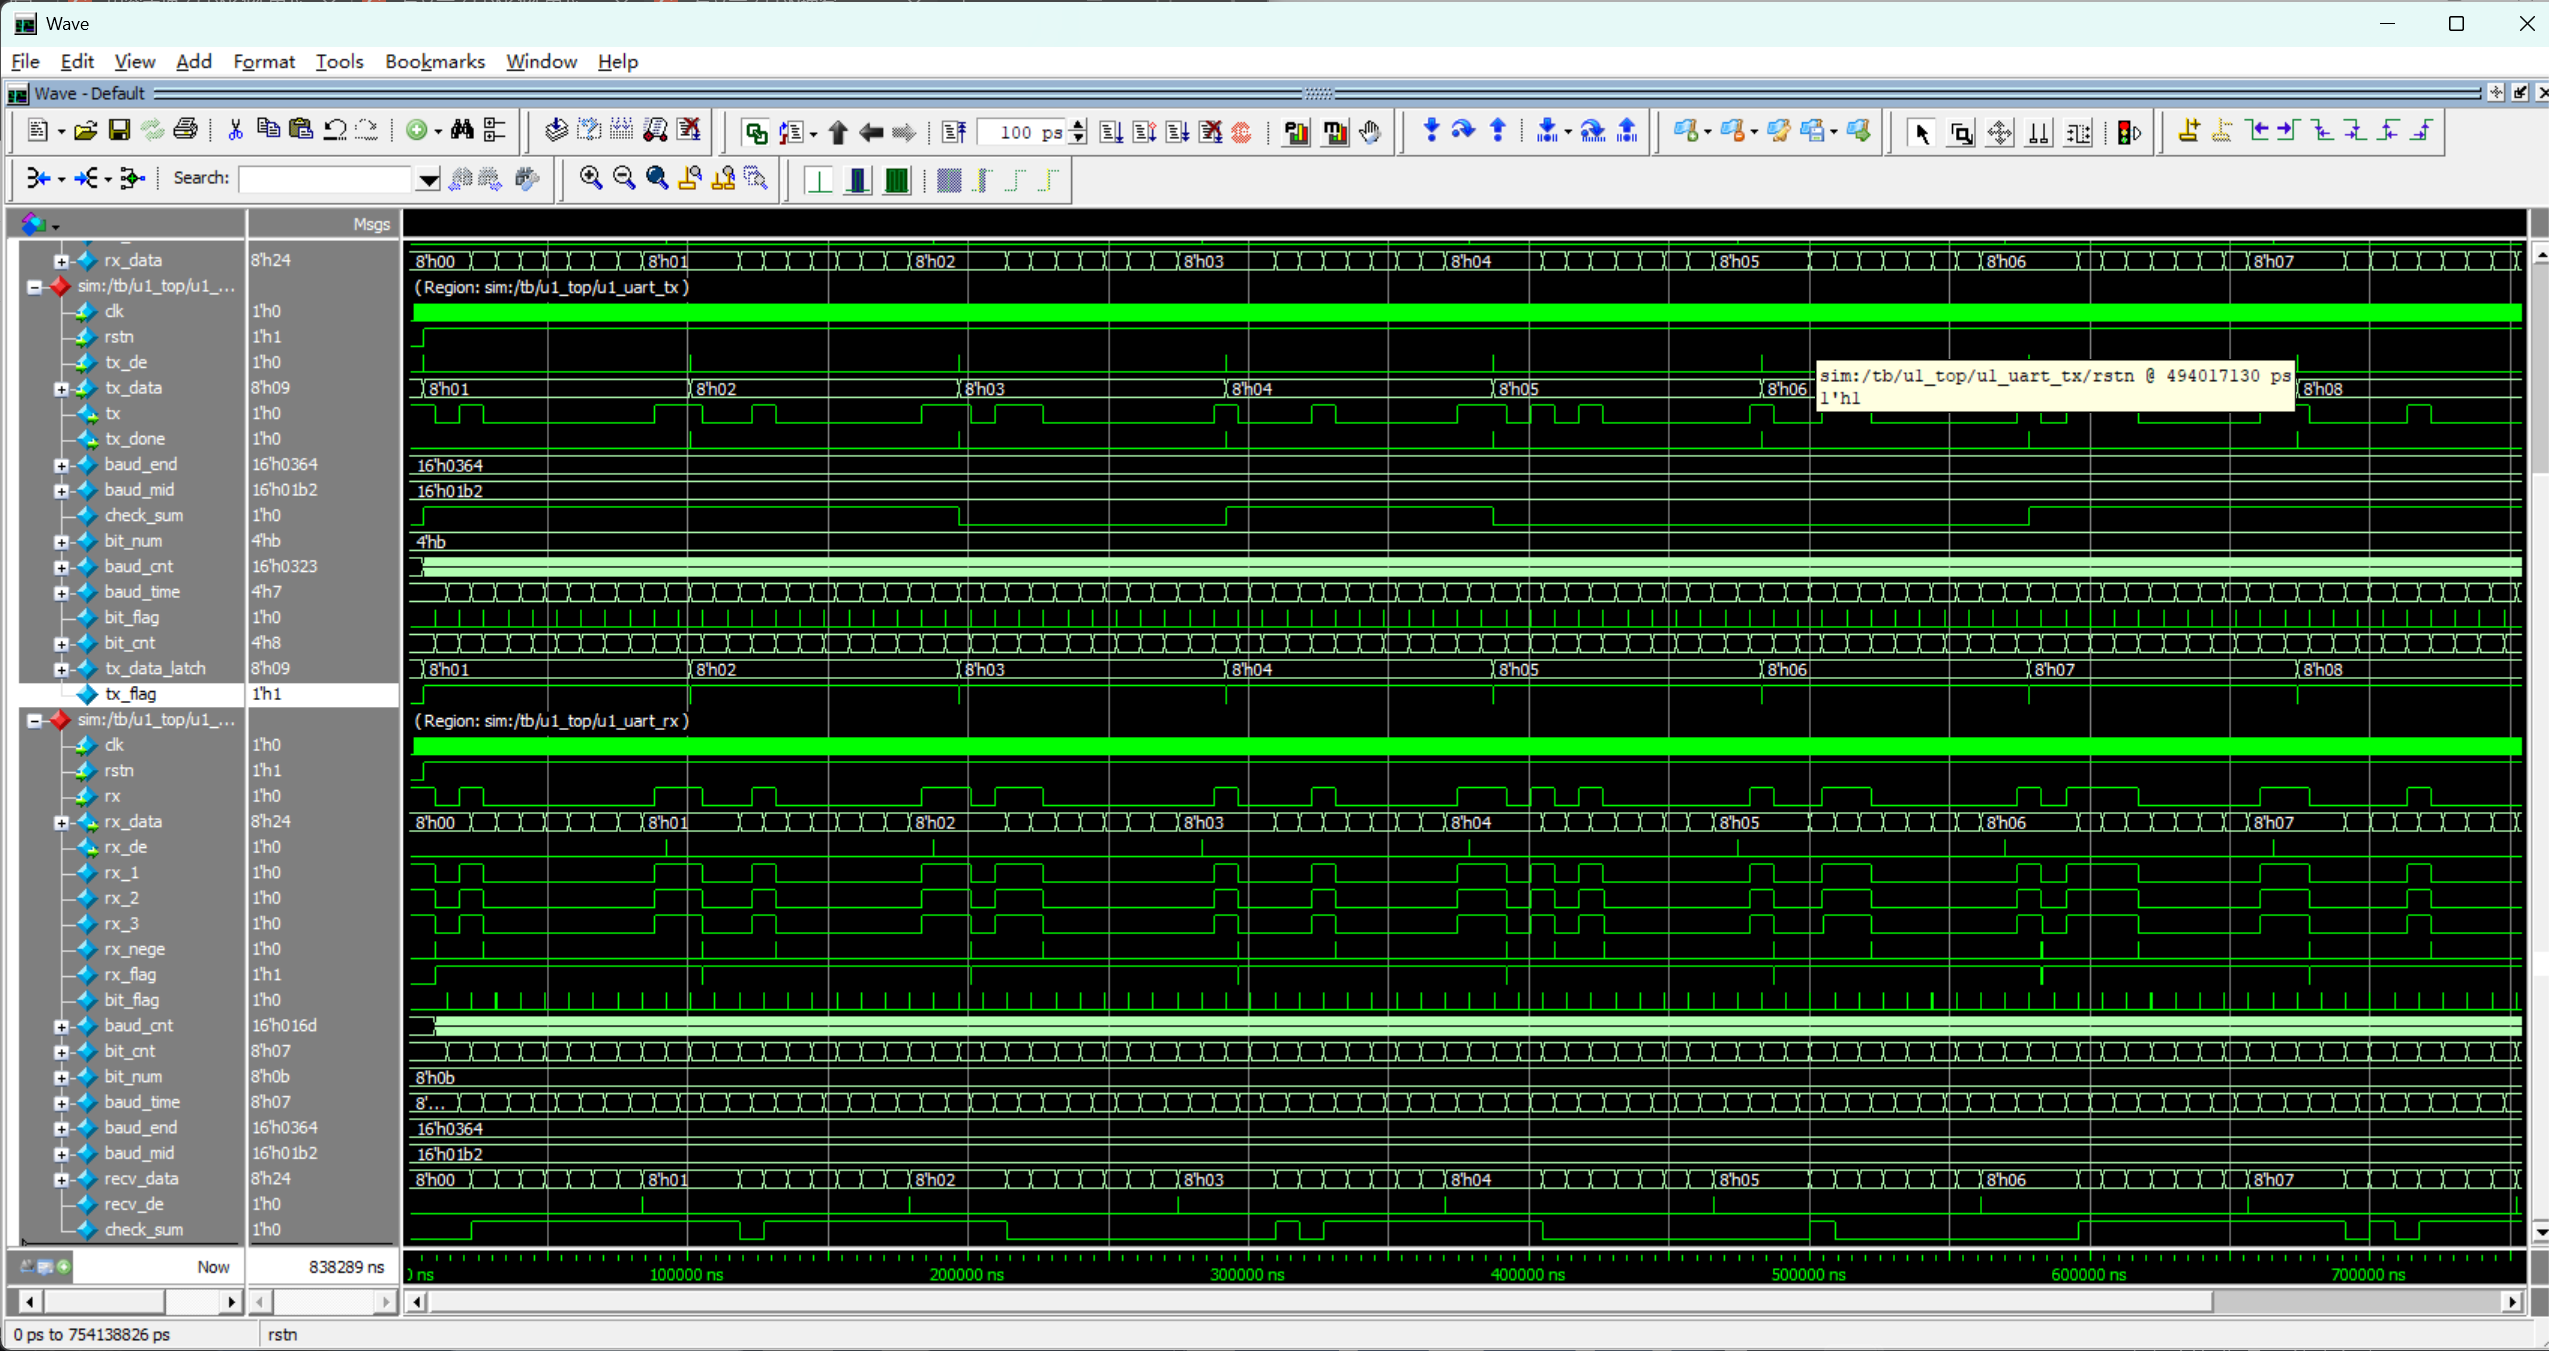Open the View menu
The width and height of the screenshot is (2549, 1351).
(x=134, y=62)
